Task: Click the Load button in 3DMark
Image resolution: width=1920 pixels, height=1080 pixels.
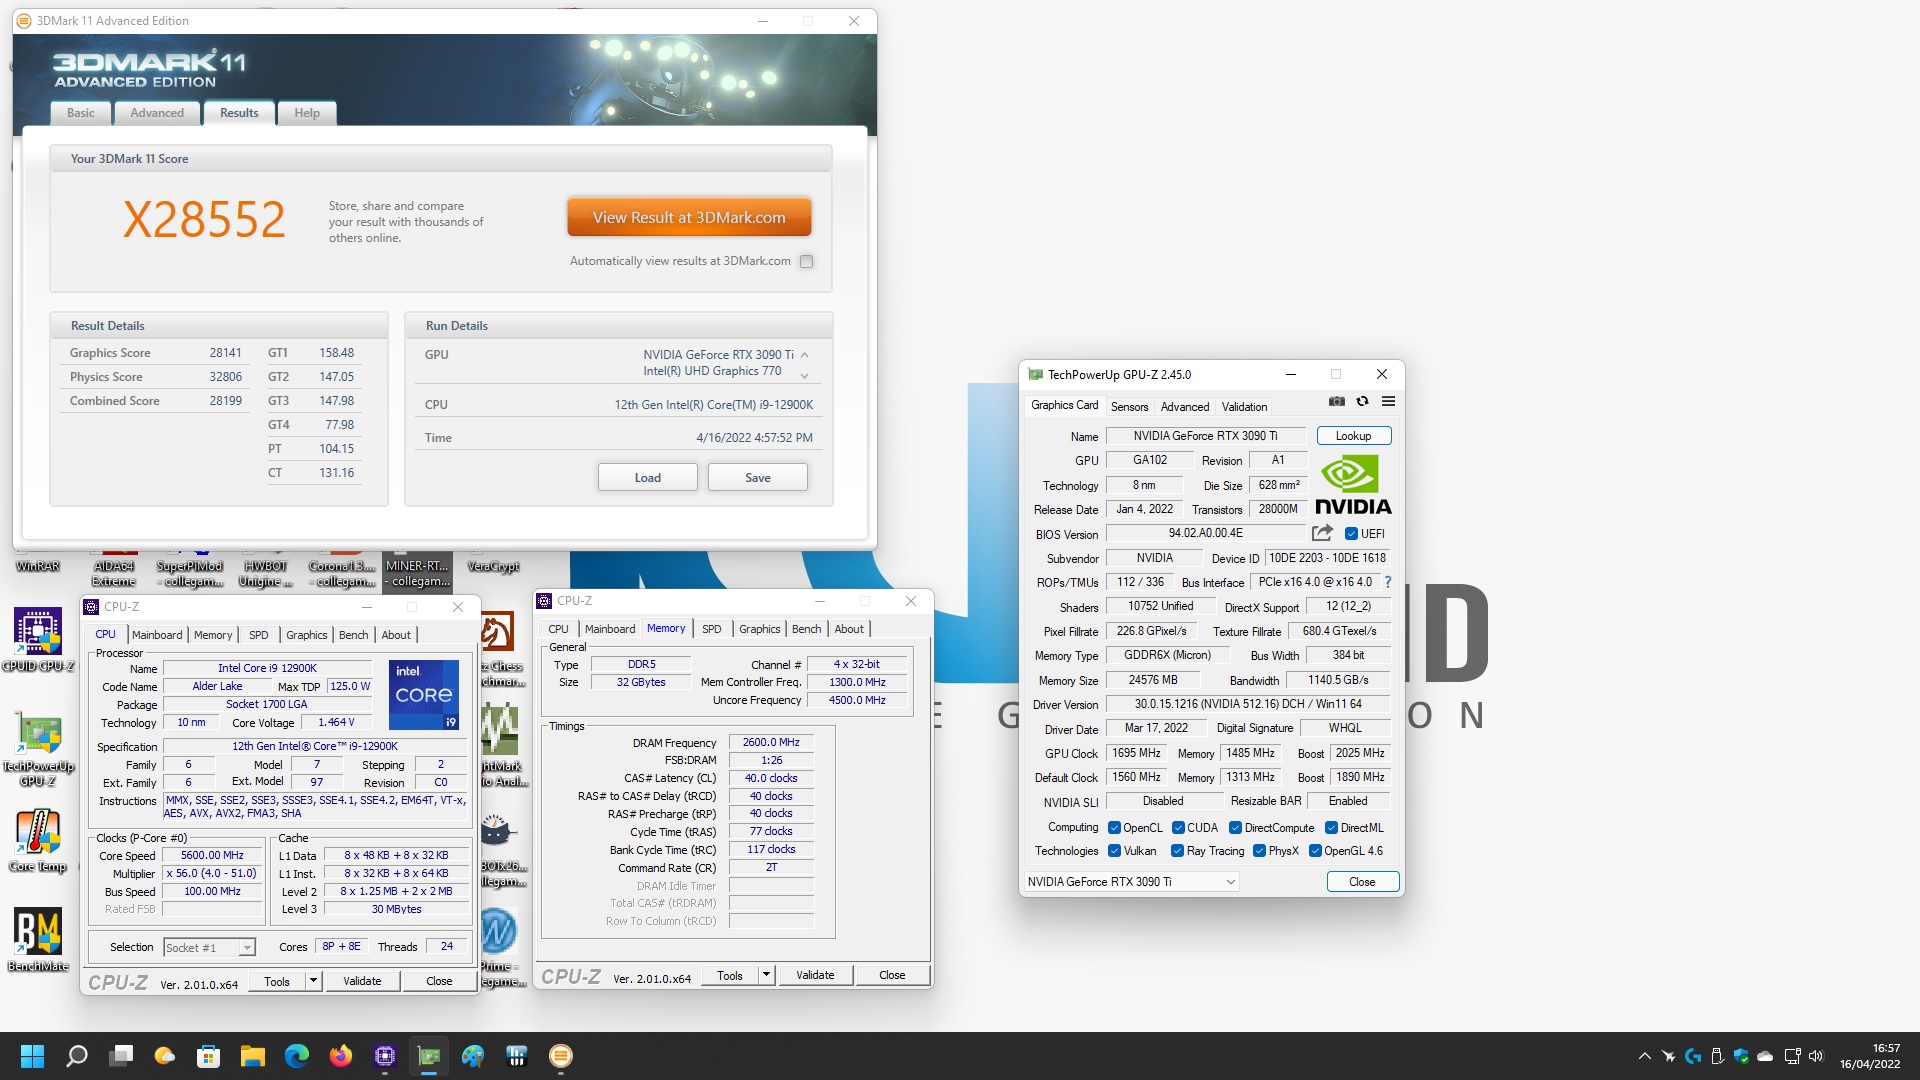Action: click(647, 478)
